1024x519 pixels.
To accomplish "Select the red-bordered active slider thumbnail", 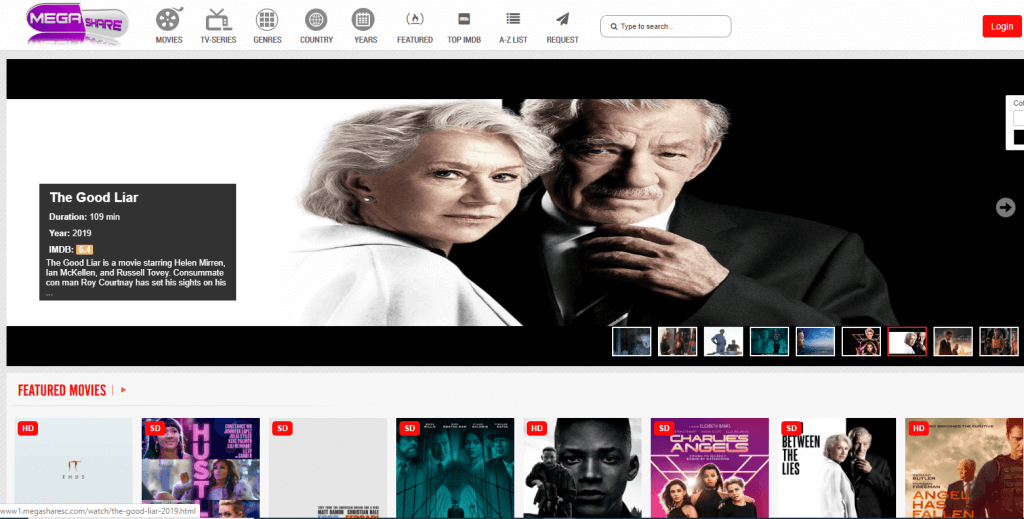I will point(907,341).
